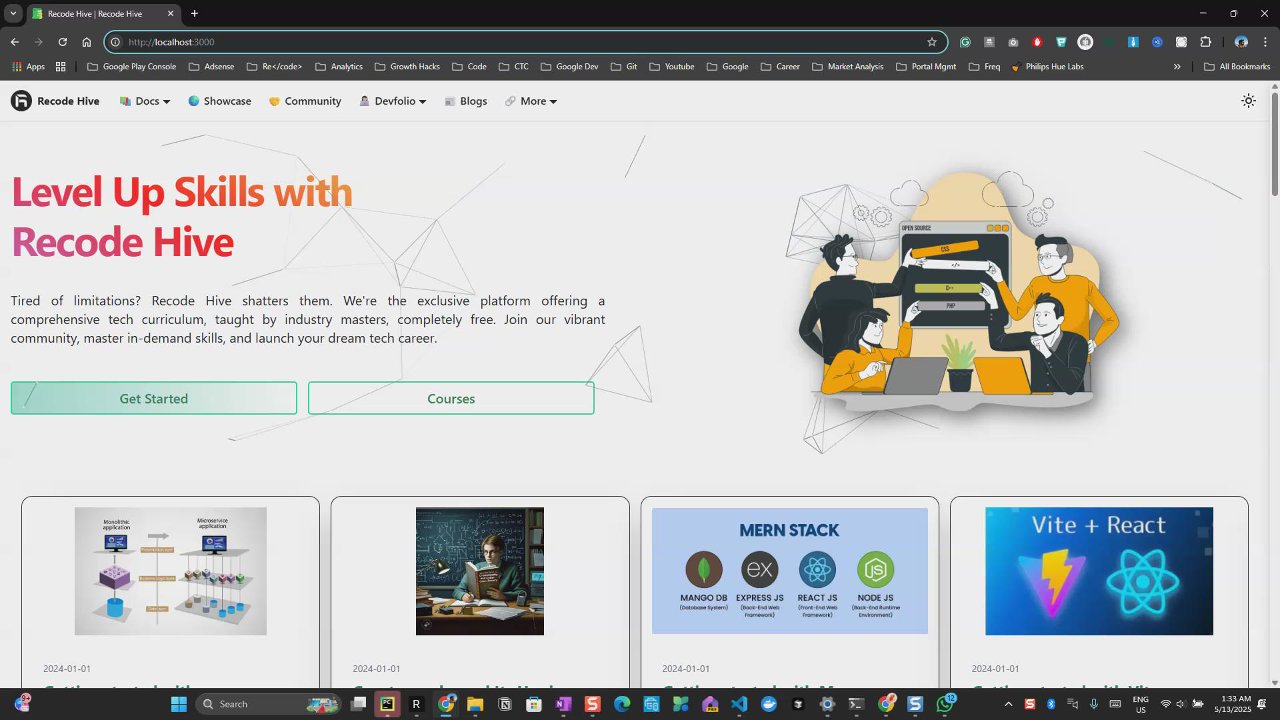The height and width of the screenshot is (720, 1280).
Task: Close the Recode Hive tab
Action: [x=169, y=14]
